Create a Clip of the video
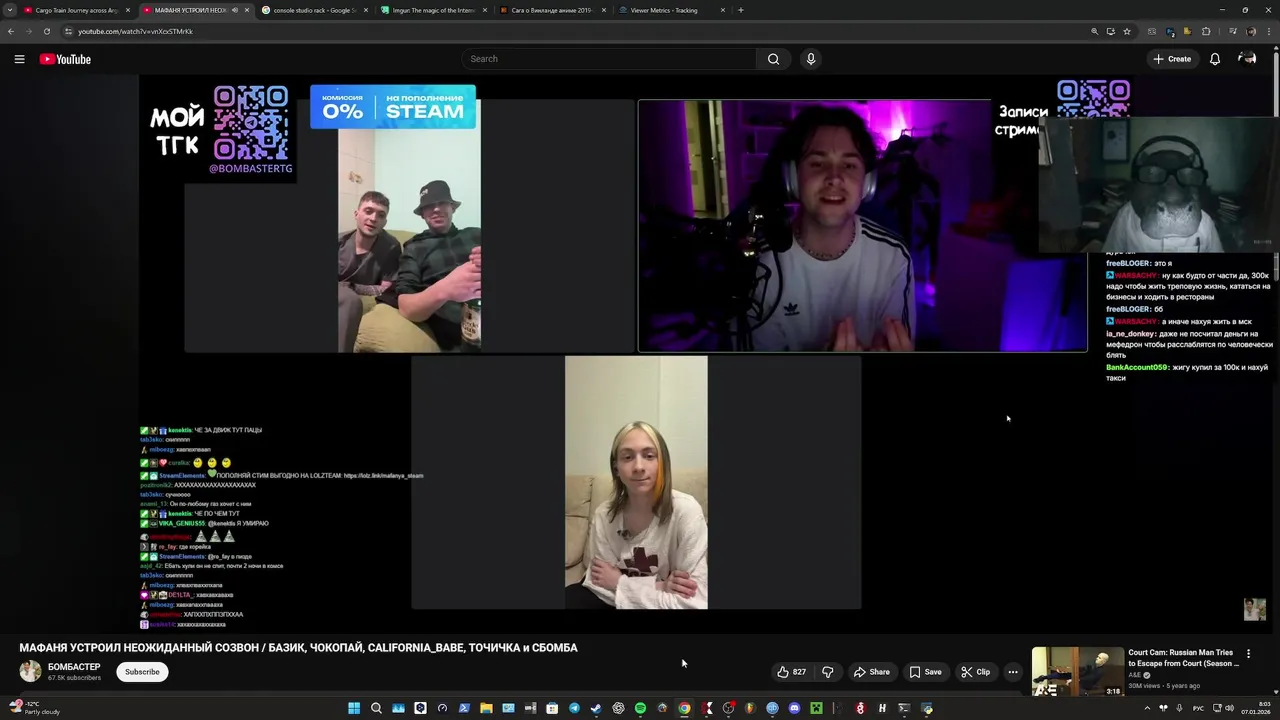This screenshot has height=720, width=1280. [975, 672]
